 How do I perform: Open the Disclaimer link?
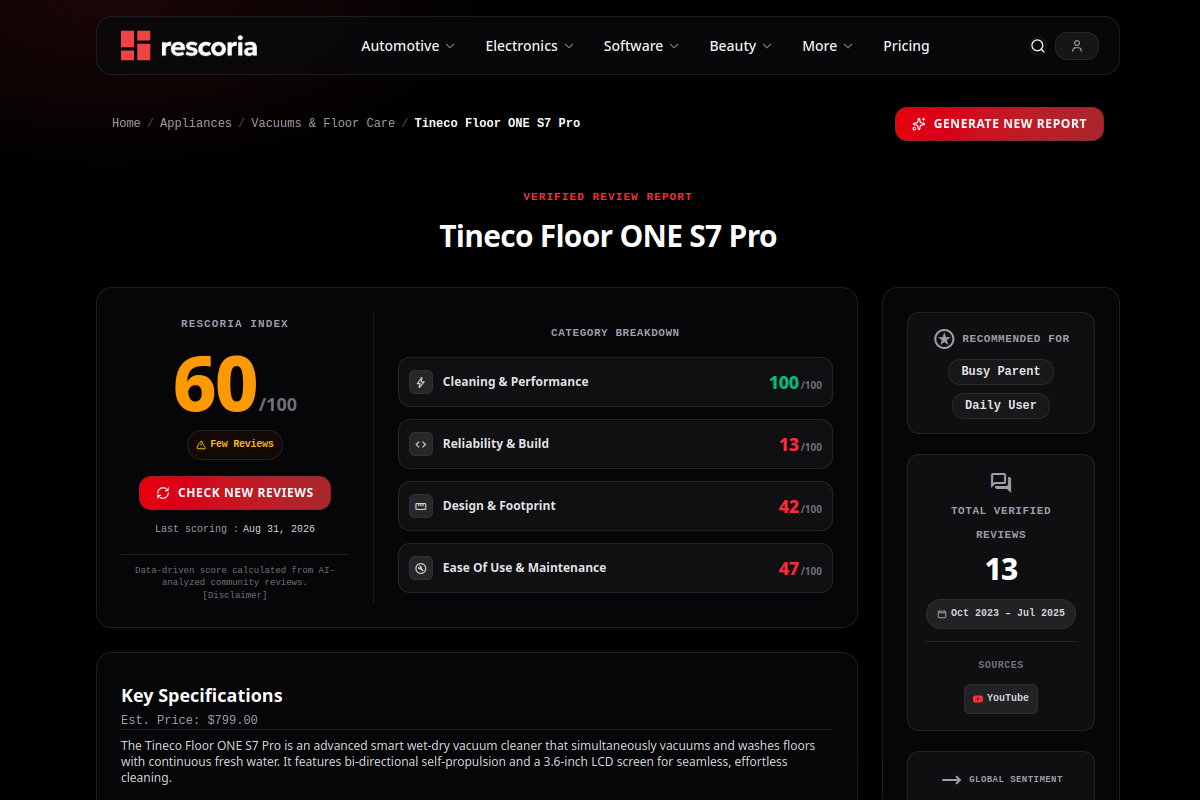tap(235, 595)
